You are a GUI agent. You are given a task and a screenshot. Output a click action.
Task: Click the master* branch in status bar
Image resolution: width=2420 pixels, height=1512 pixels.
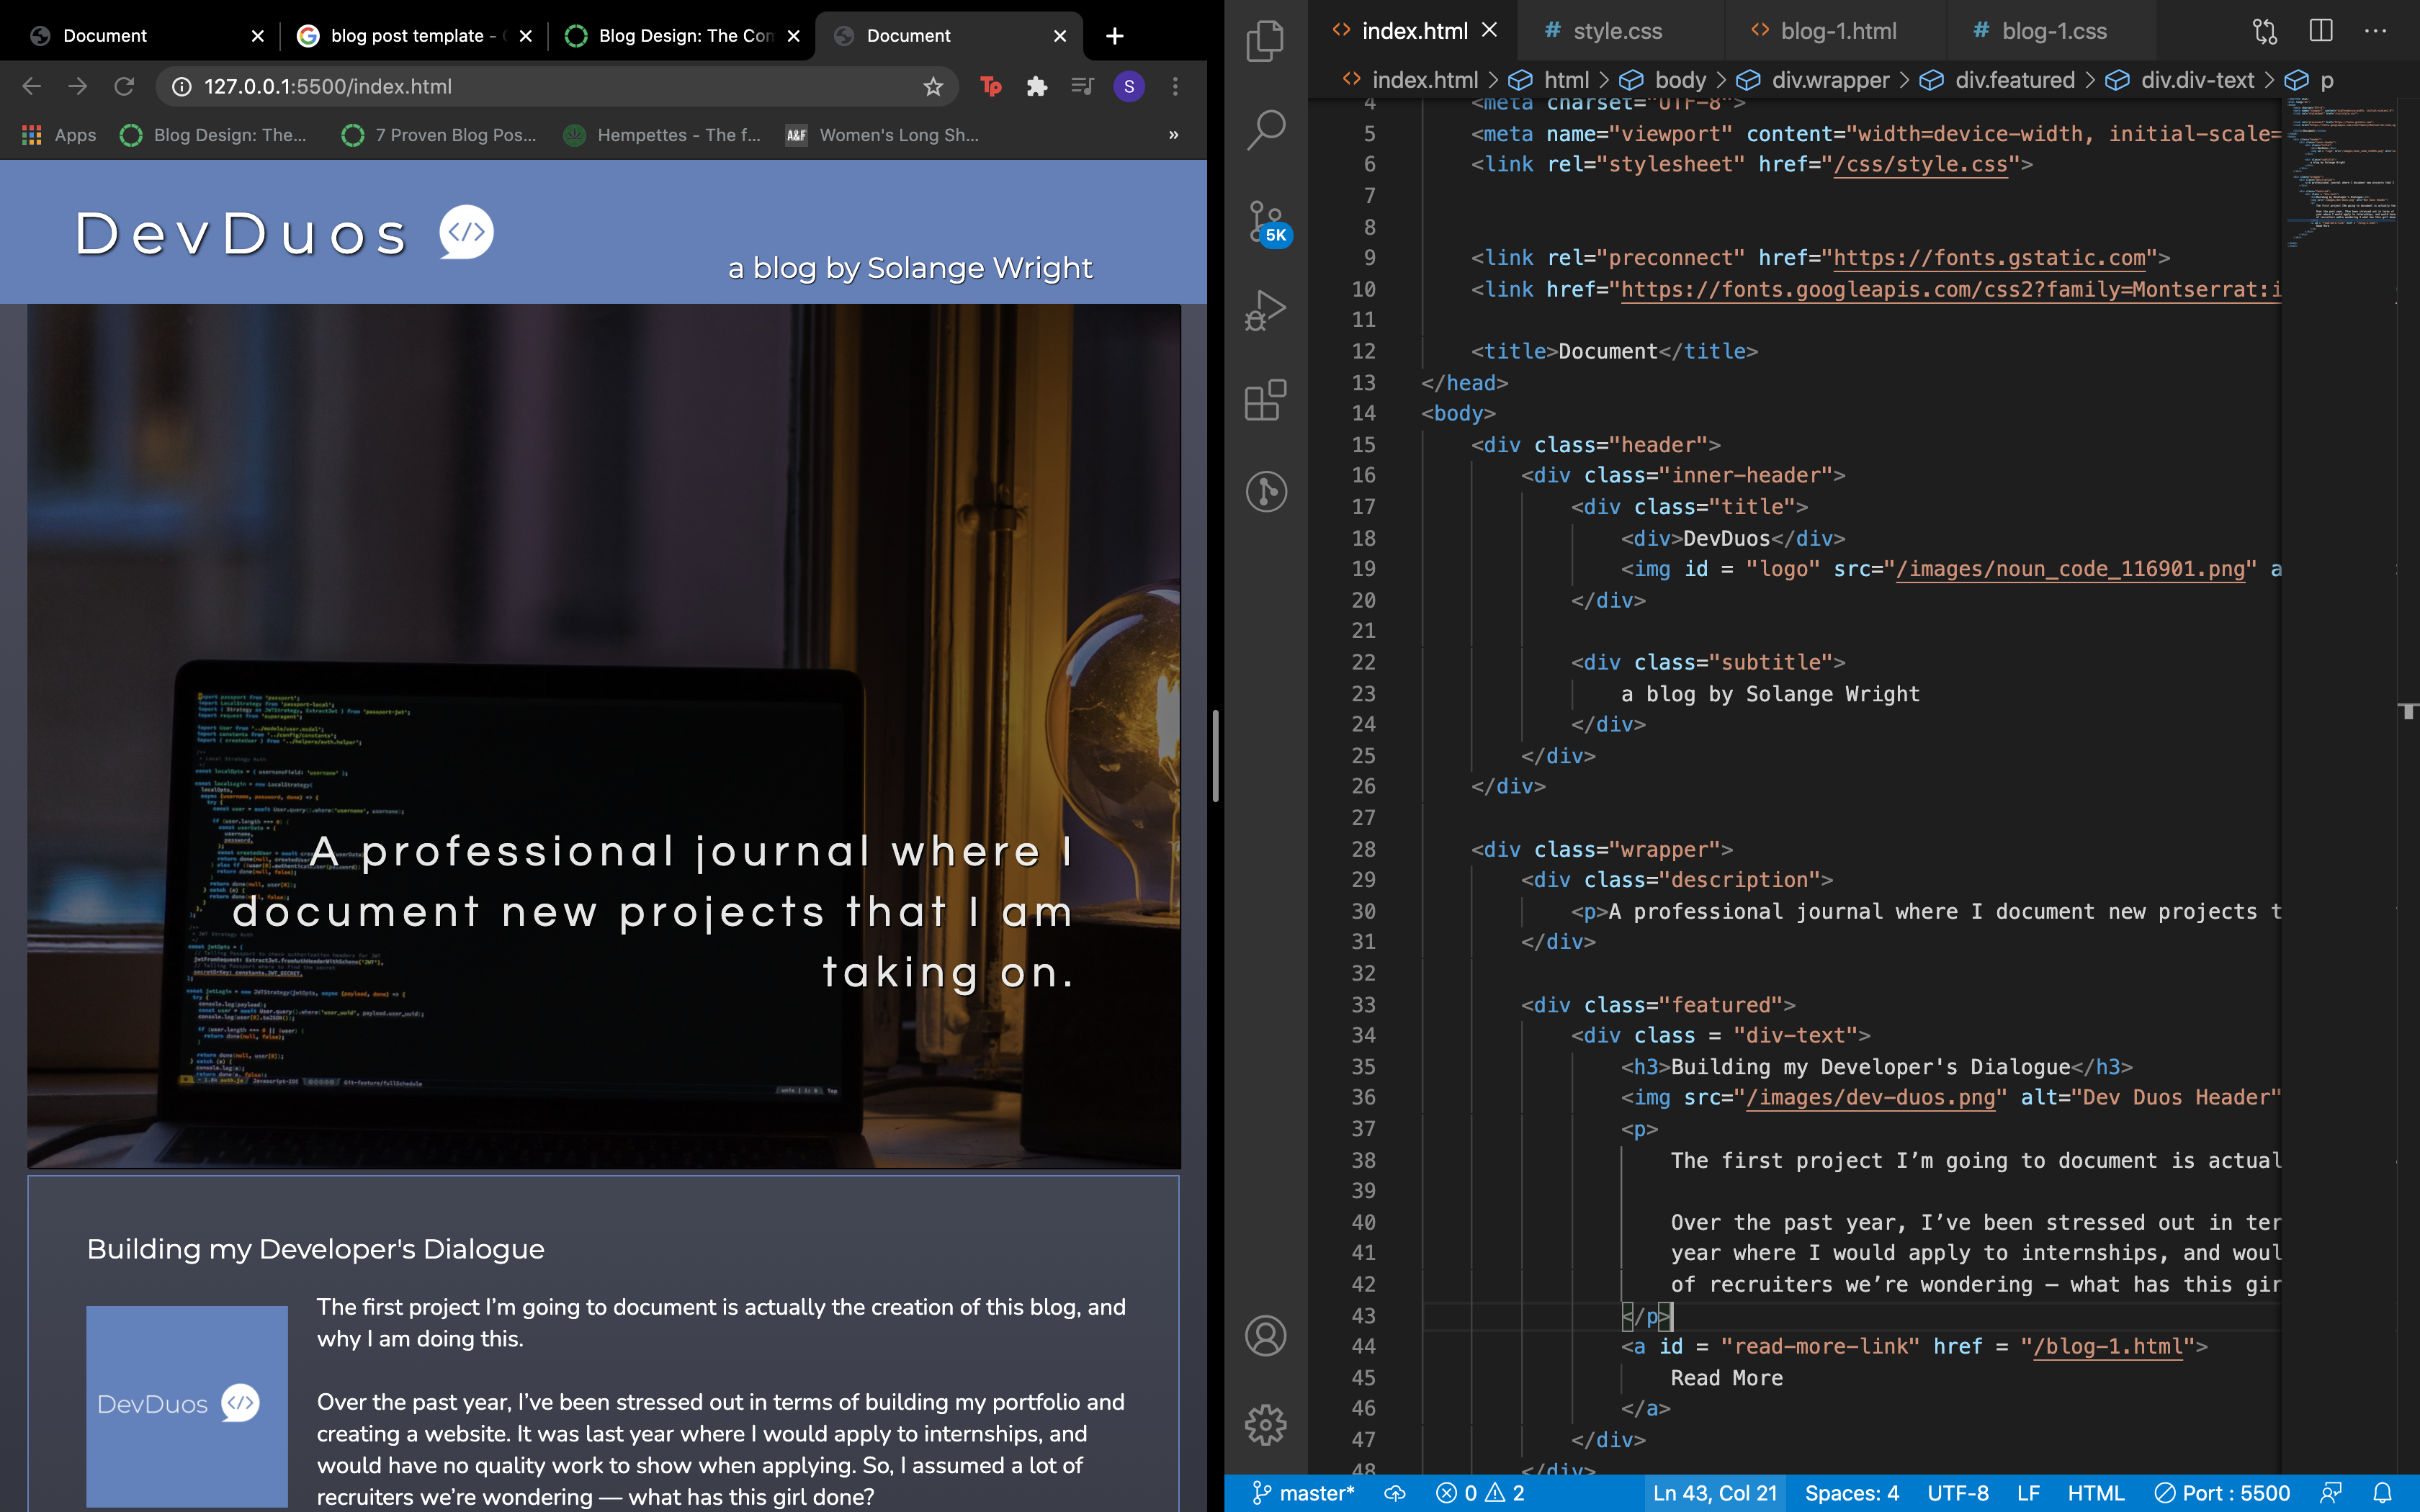pyautogui.click(x=1303, y=1493)
